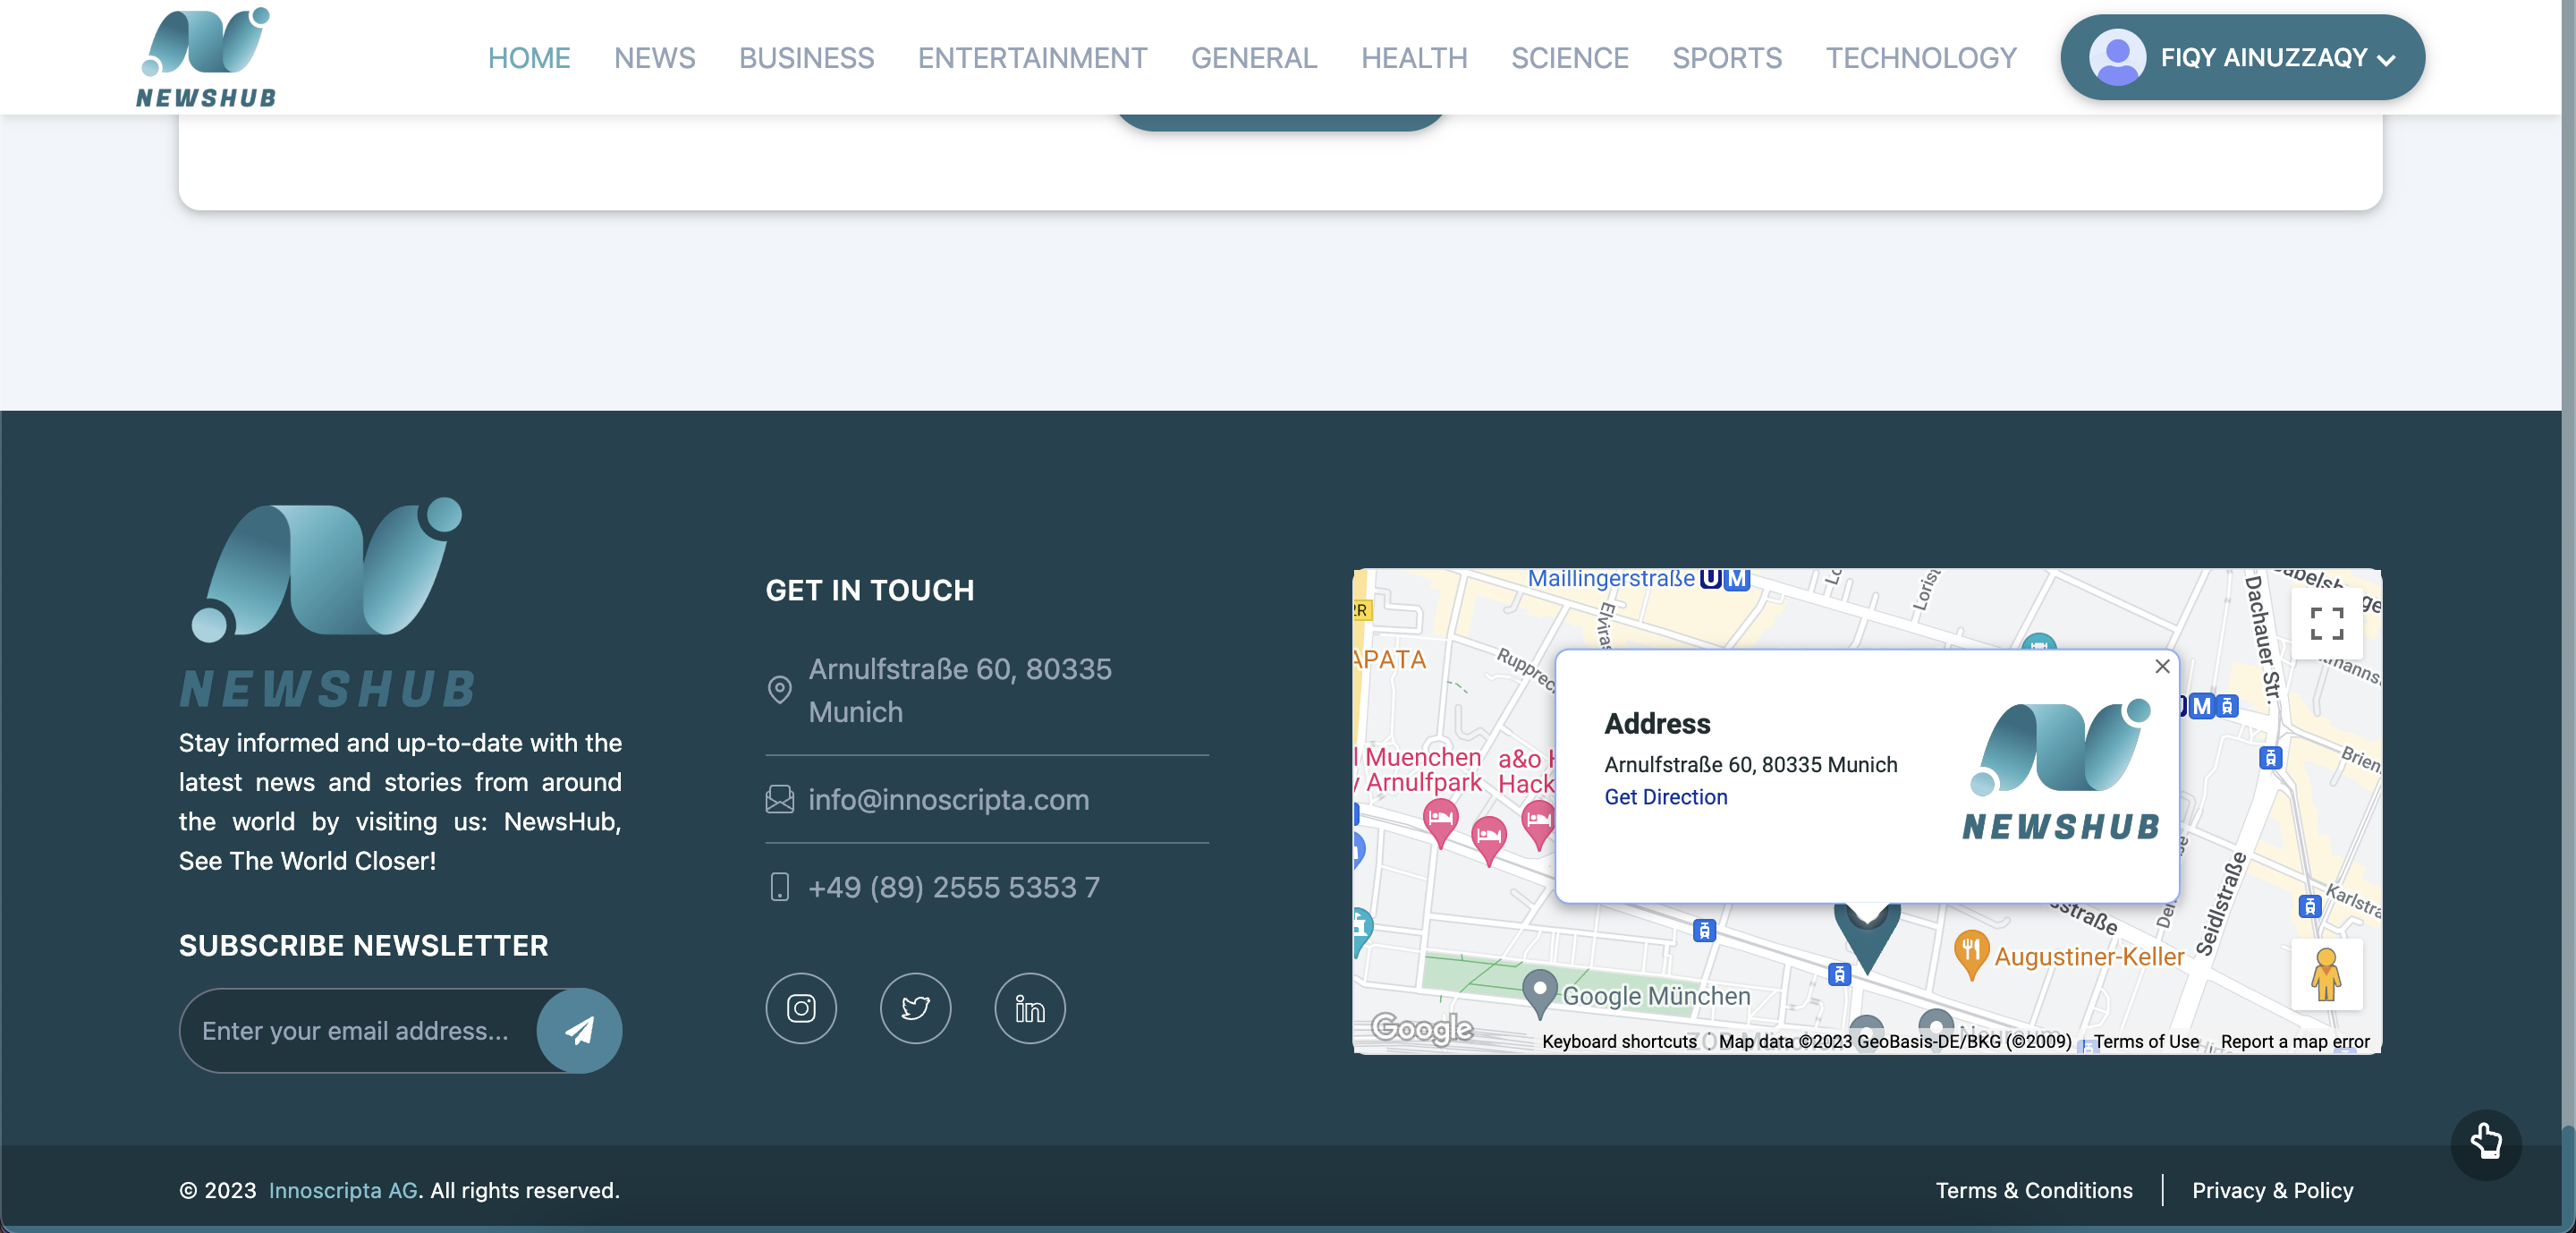The width and height of the screenshot is (2576, 1233).
Task: Close the Address info window on map
Action: point(2162,667)
